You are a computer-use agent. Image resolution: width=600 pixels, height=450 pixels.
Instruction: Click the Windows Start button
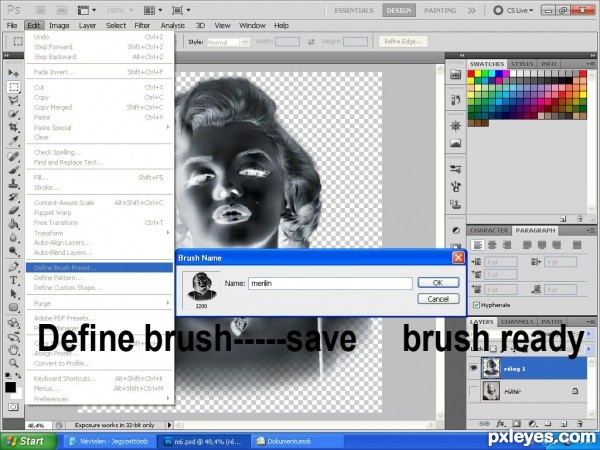pos(28,441)
